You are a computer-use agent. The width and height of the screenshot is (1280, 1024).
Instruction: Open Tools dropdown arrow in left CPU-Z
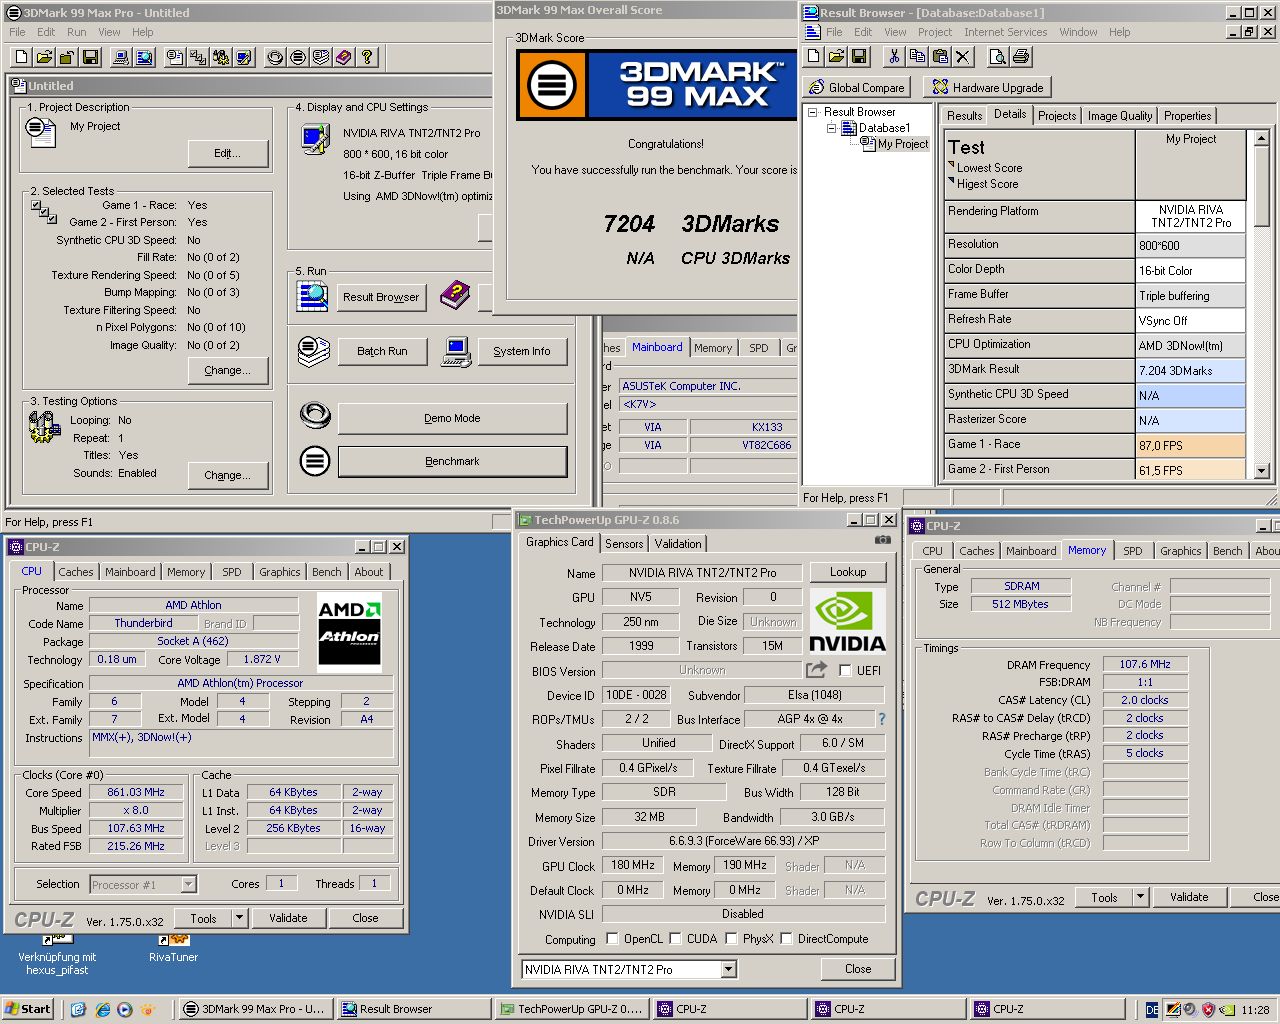pos(240,917)
